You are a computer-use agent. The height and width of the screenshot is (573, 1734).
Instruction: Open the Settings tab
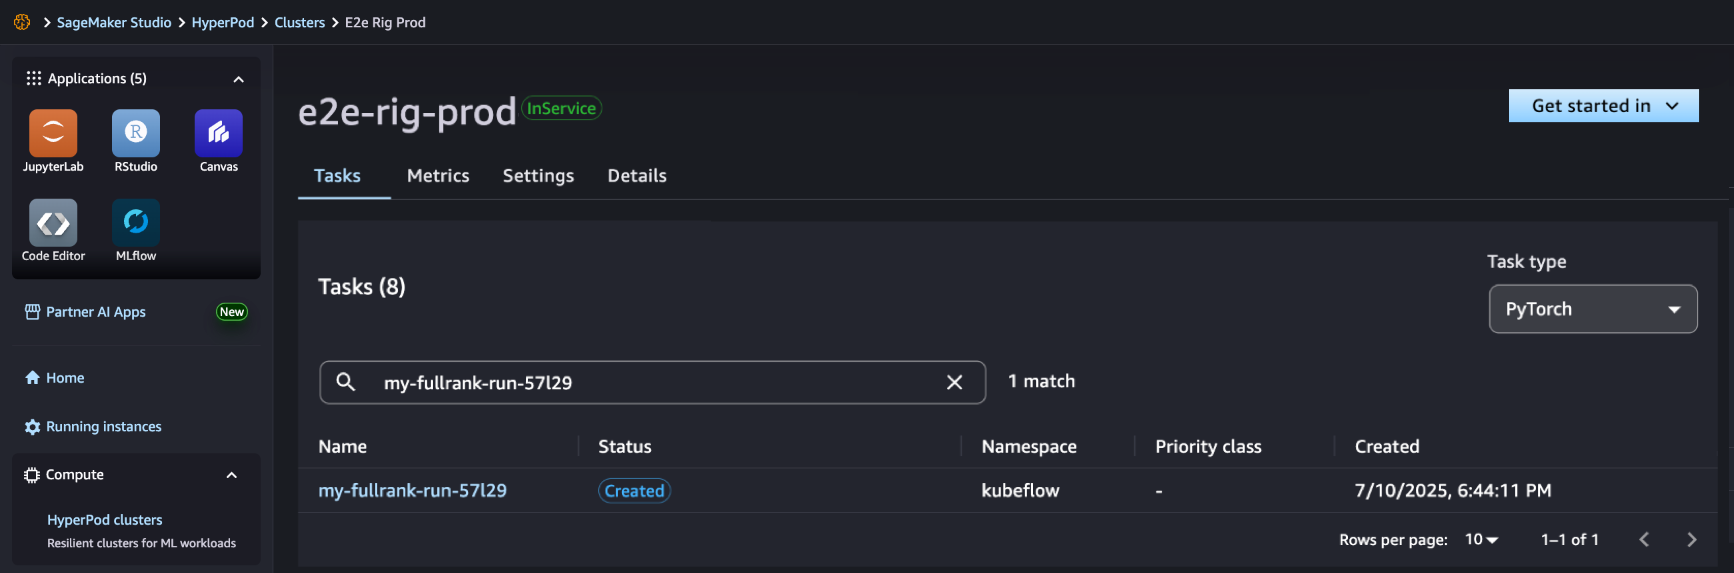pyautogui.click(x=538, y=176)
